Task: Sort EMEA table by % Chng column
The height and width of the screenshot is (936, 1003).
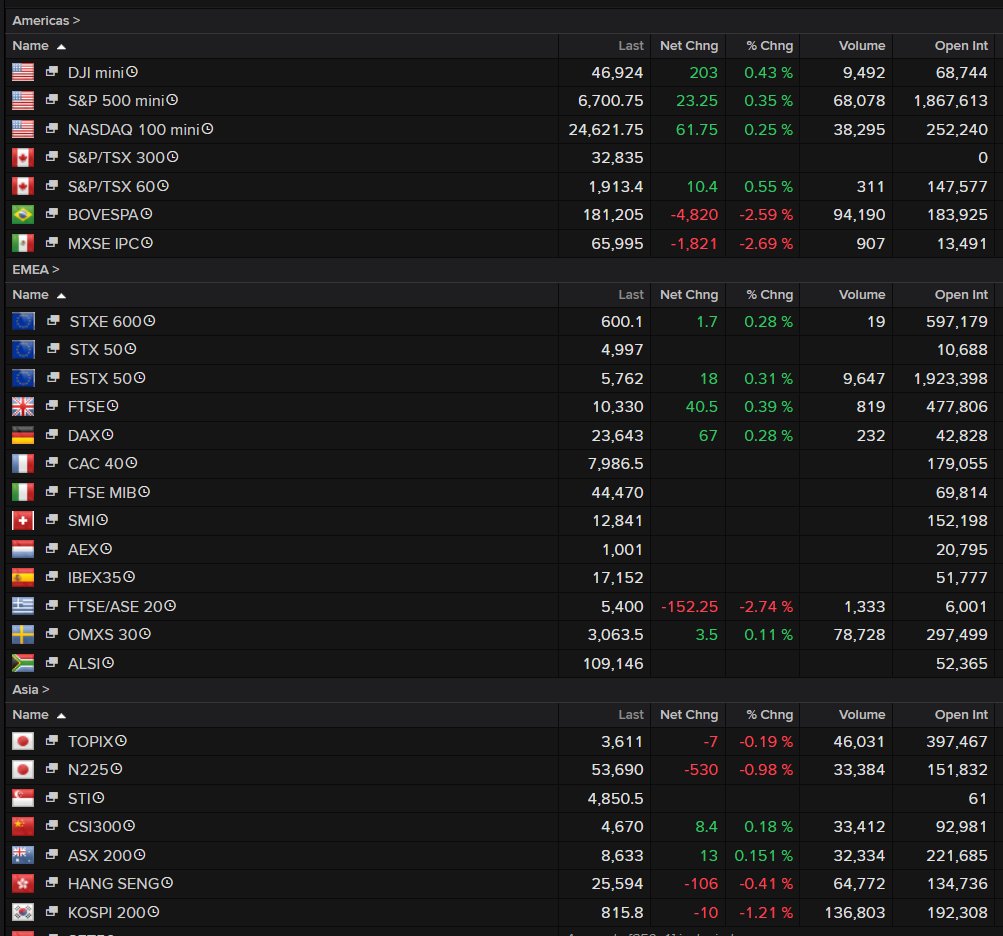Action: [770, 294]
